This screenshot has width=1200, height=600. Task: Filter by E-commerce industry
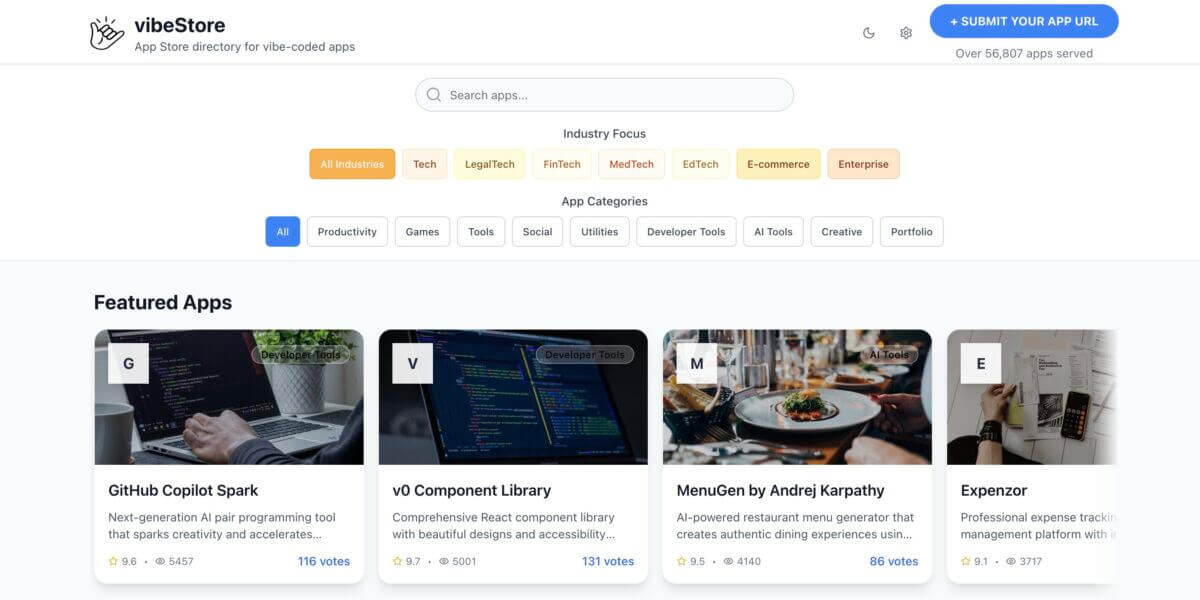tap(779, 164)
